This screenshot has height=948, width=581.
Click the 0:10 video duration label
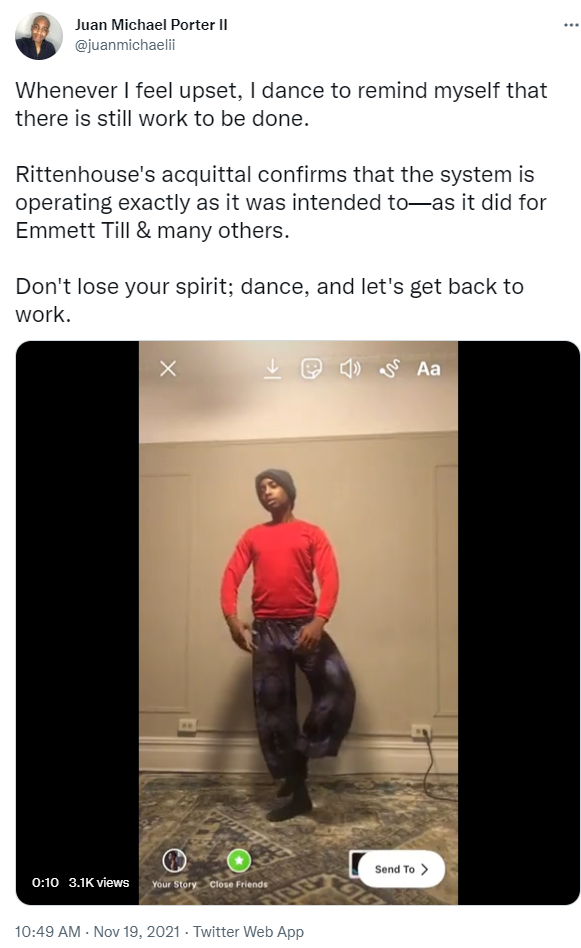[x=45, y=883]
